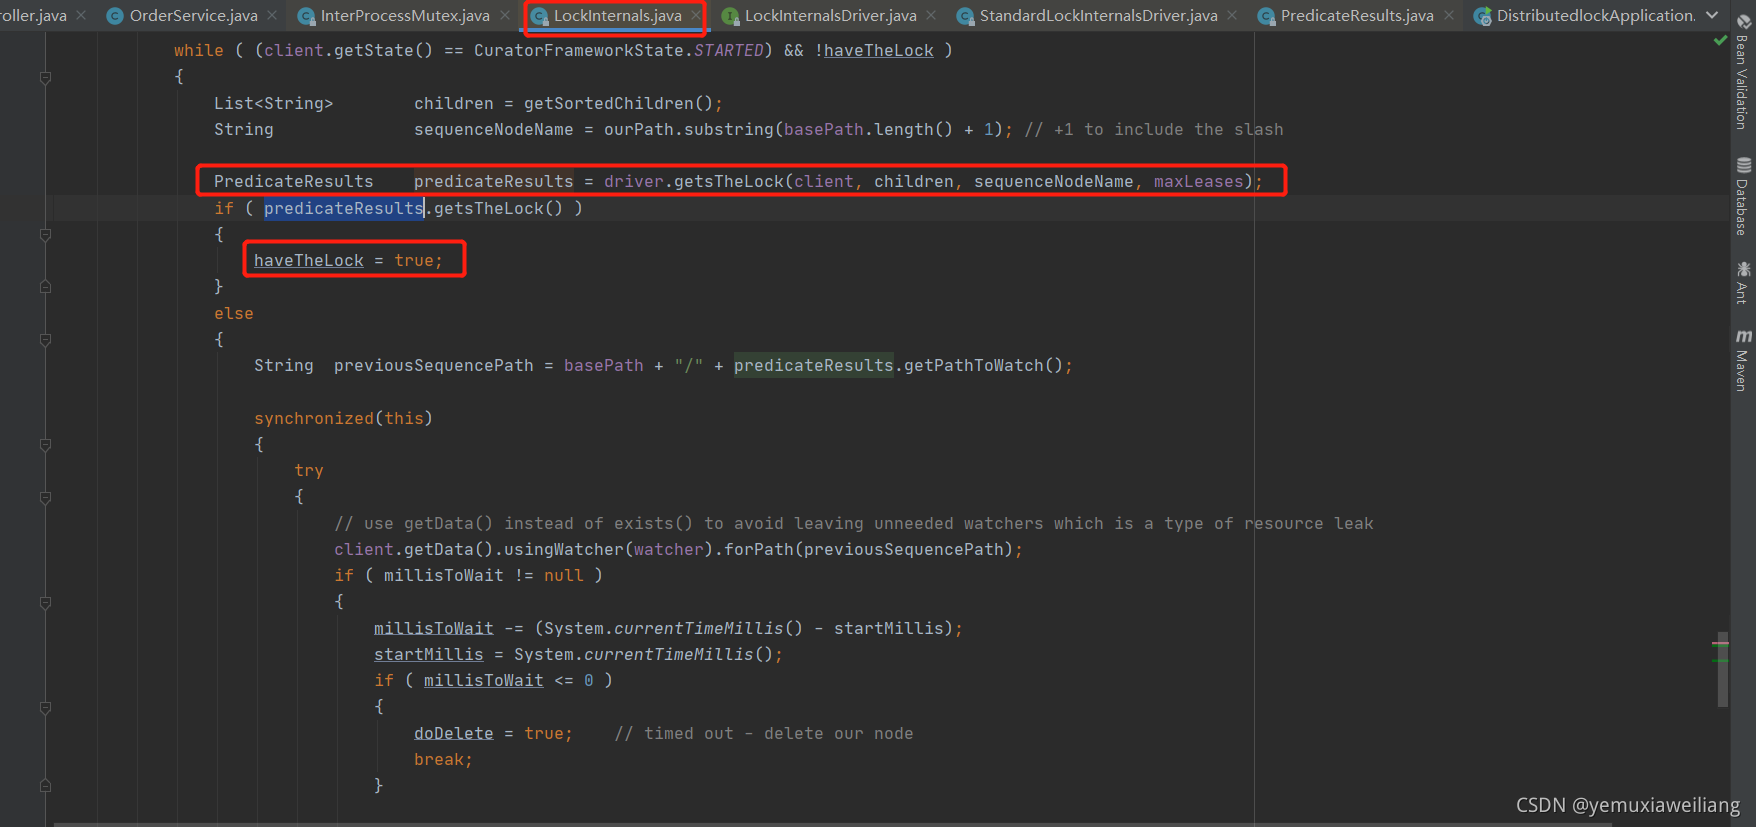The height and width of the screenshot is (827, 1756).
Task: Click the '+1 to include the slash' comment
Action: 1153,129
